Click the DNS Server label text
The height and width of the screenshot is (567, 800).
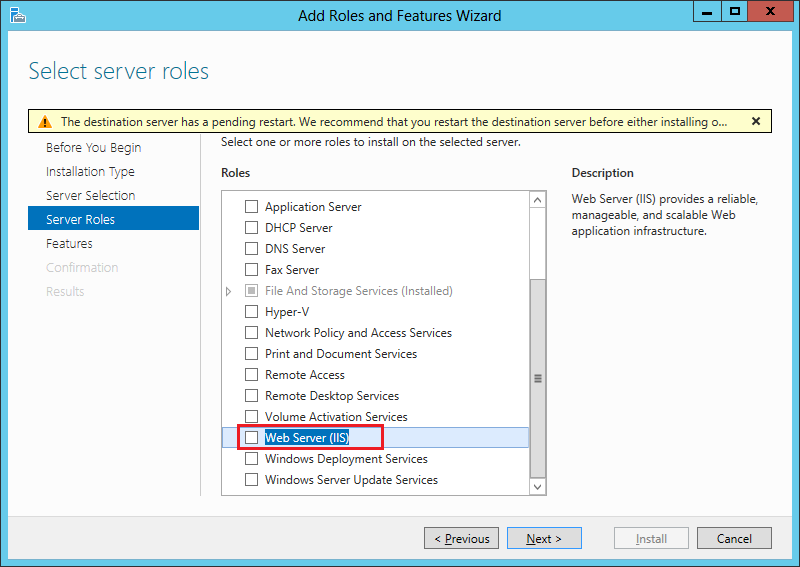tap(295, 249)
